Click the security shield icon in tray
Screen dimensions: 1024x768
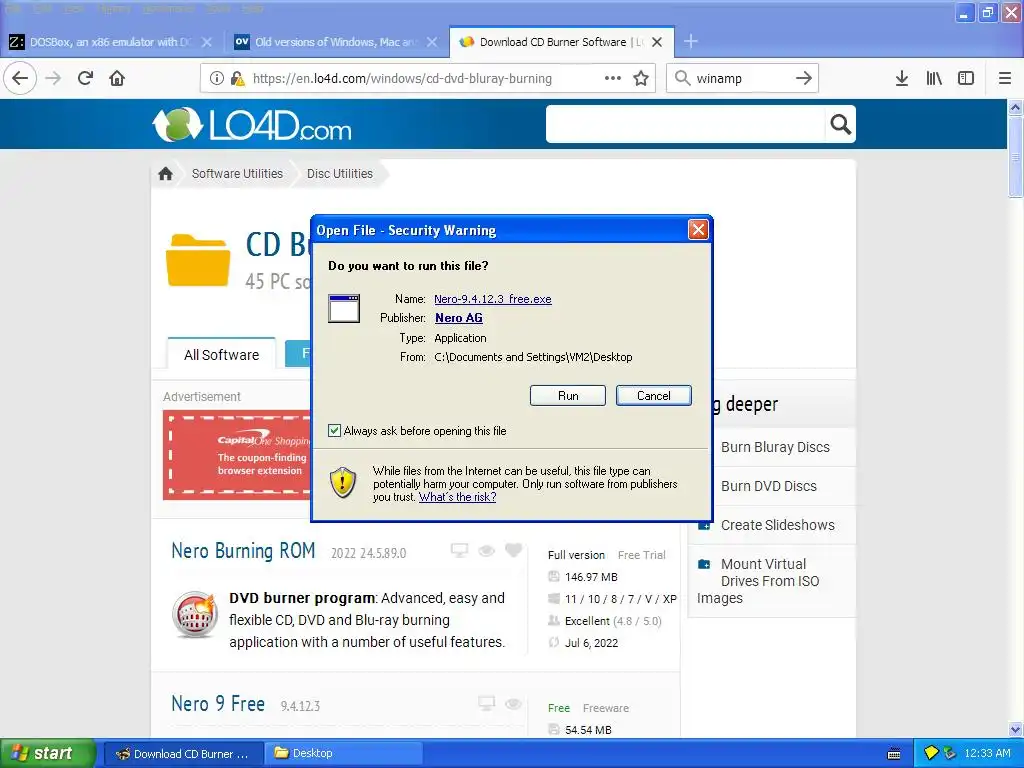click(931, 753)
